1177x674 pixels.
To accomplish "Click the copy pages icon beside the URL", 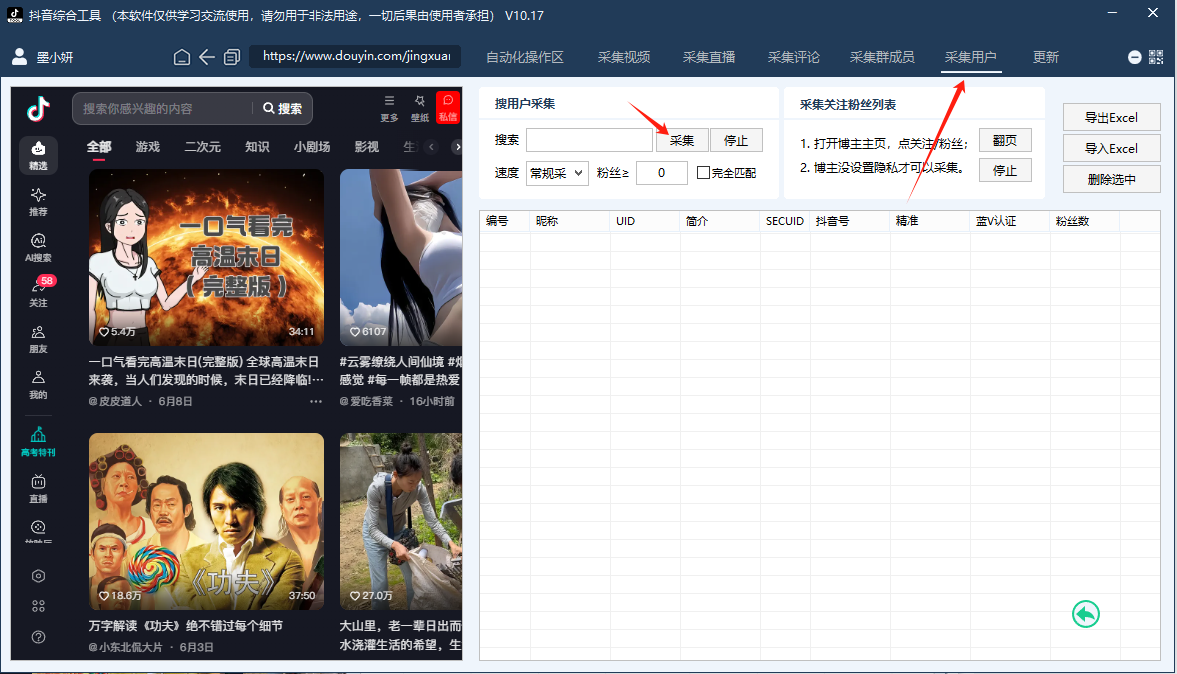I will 232,57.
